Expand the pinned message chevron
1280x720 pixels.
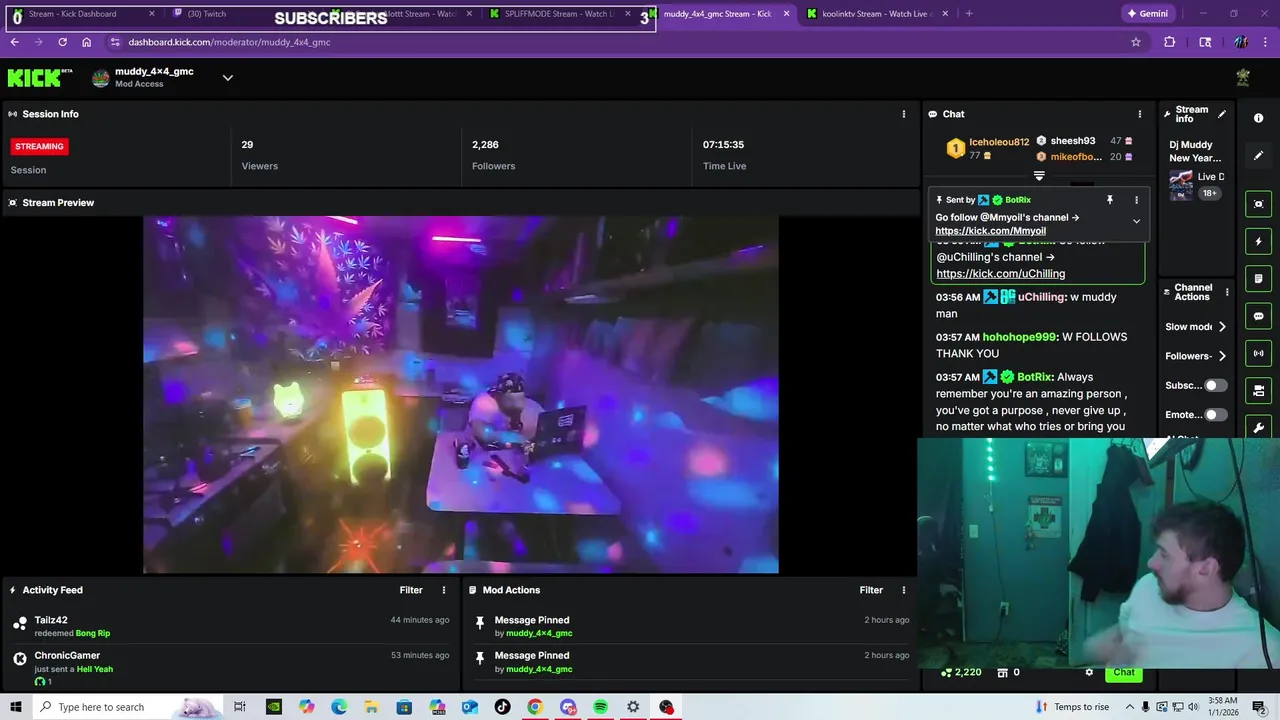click(1136, 221)
